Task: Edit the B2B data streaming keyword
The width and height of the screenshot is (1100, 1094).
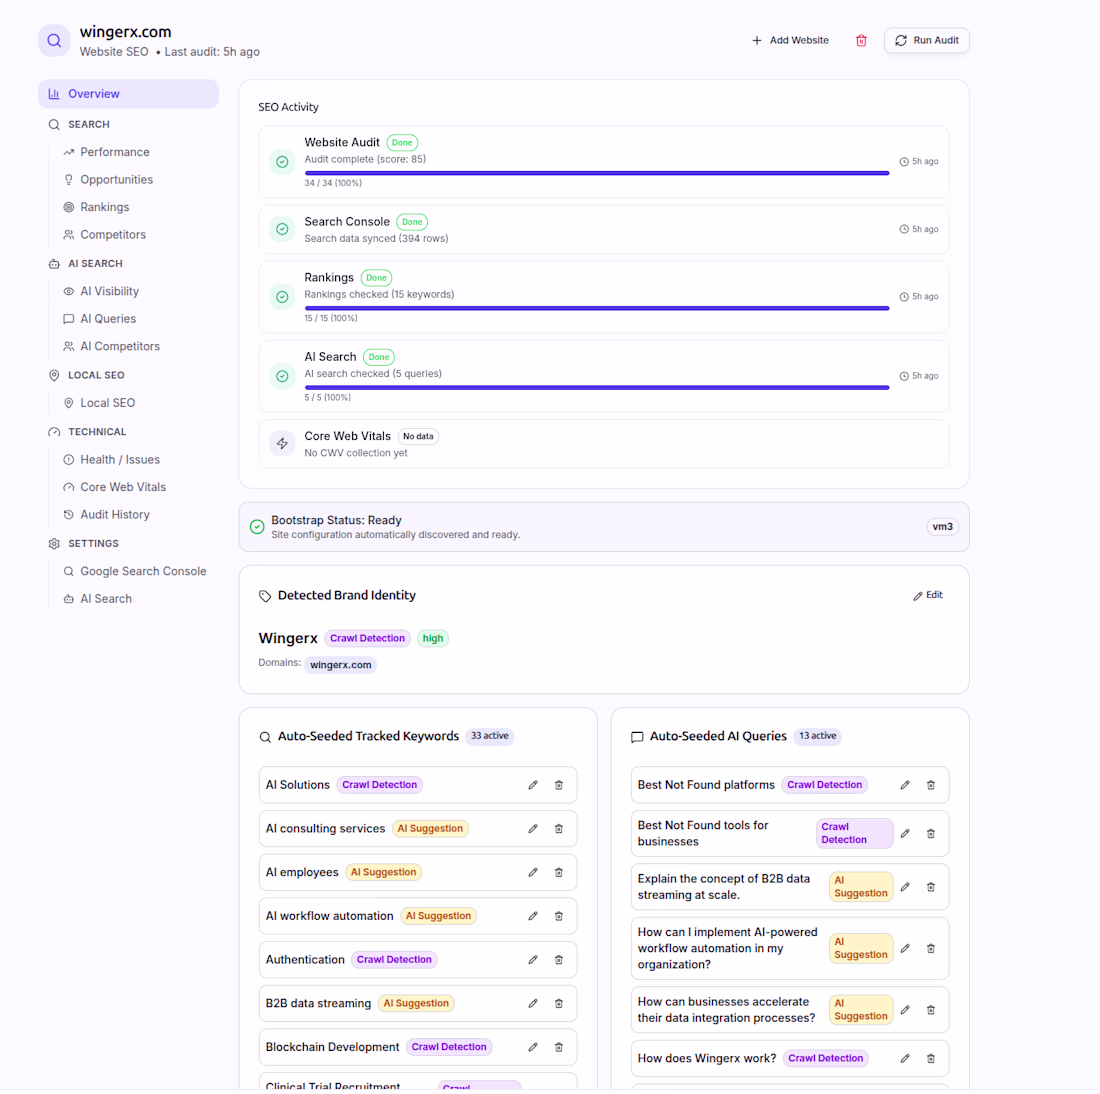Action: [533, 1003]
